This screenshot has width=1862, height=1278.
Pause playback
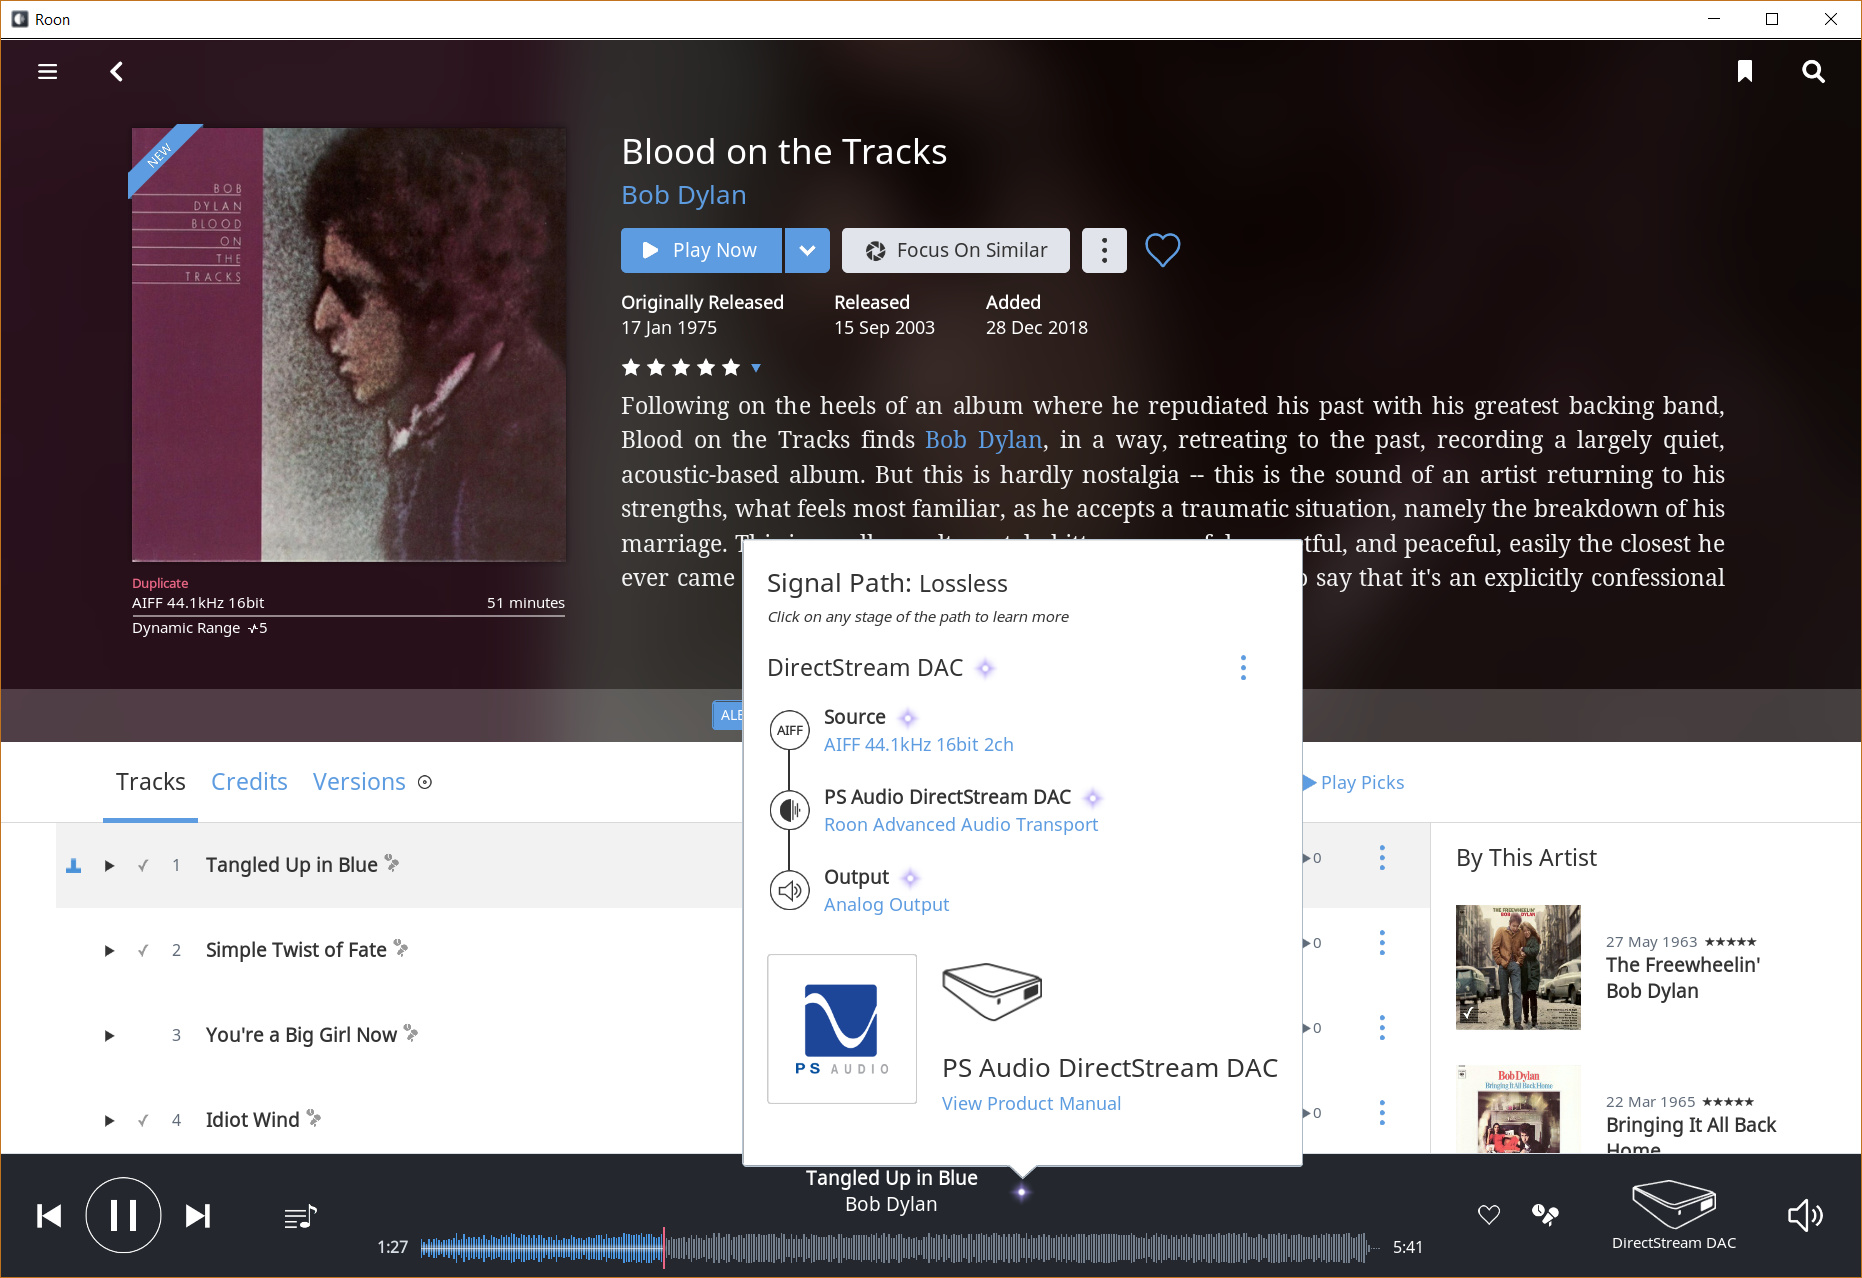(123, 1216)
